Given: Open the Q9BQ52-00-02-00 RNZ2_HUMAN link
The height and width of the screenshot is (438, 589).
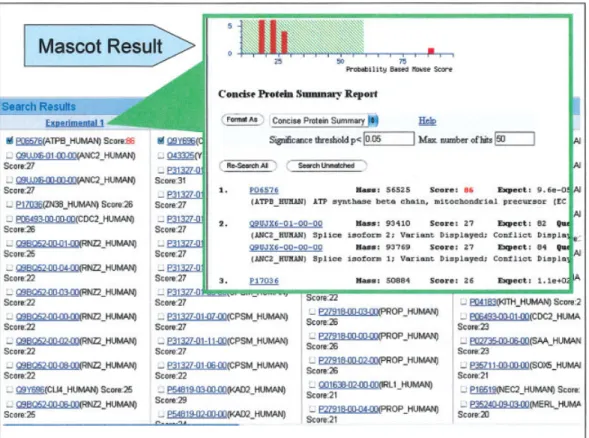Looking at the screenshot, I should (x=47, y=341).
